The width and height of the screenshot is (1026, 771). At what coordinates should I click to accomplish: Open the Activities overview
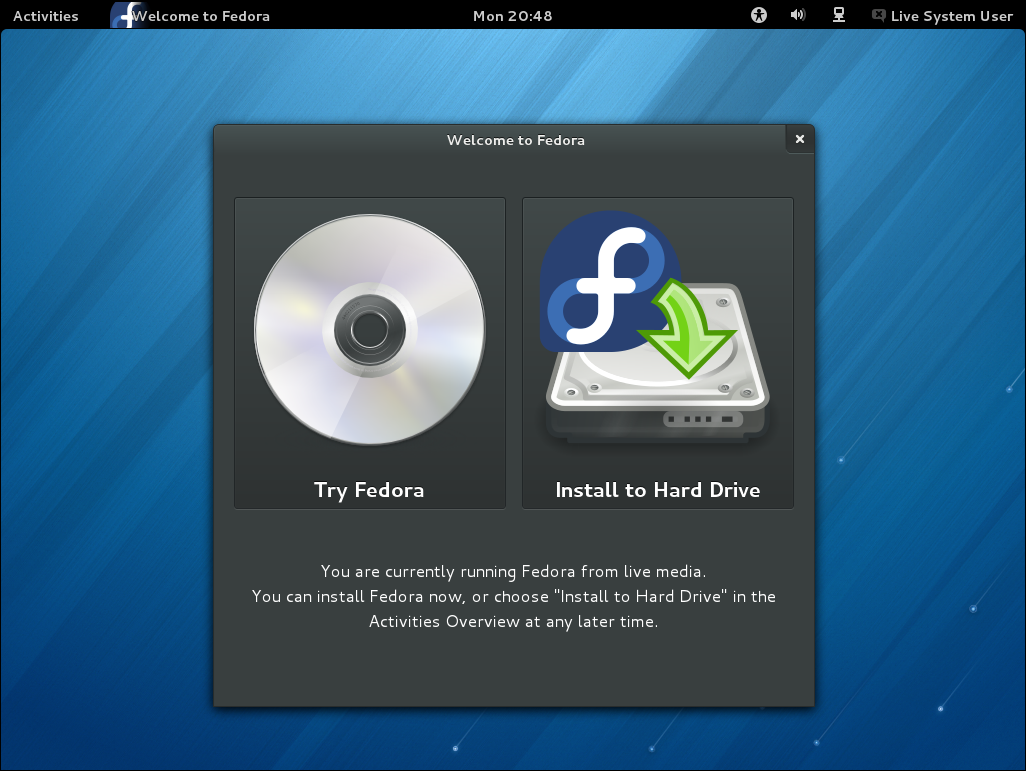46,16
